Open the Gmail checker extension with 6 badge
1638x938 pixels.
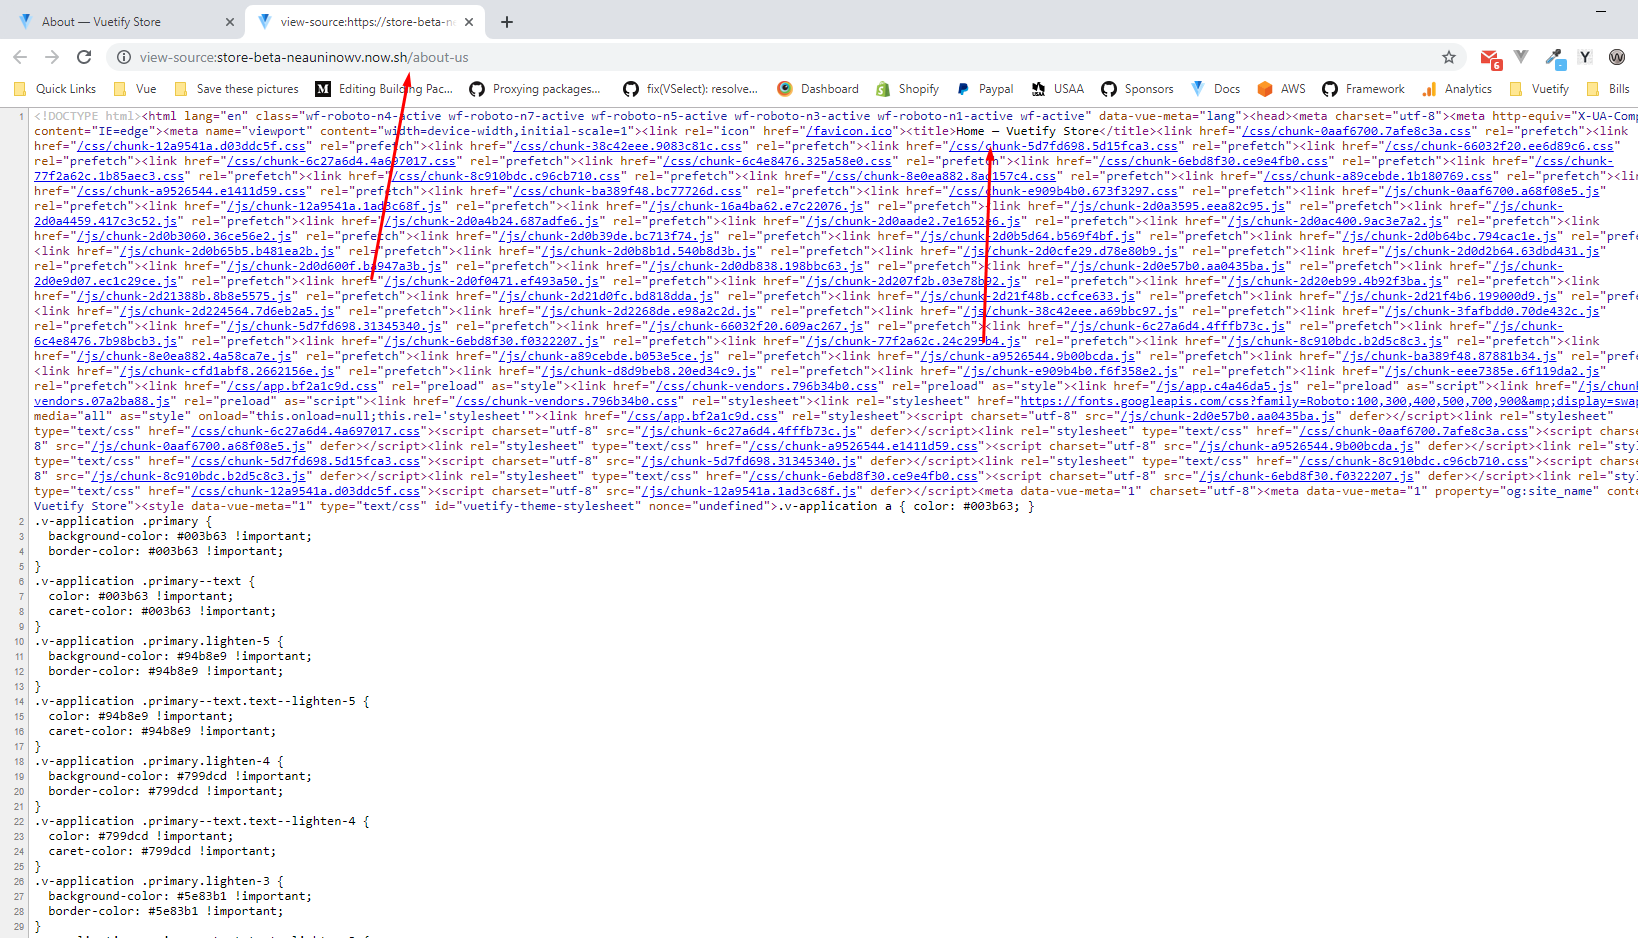coord(1490,59)
